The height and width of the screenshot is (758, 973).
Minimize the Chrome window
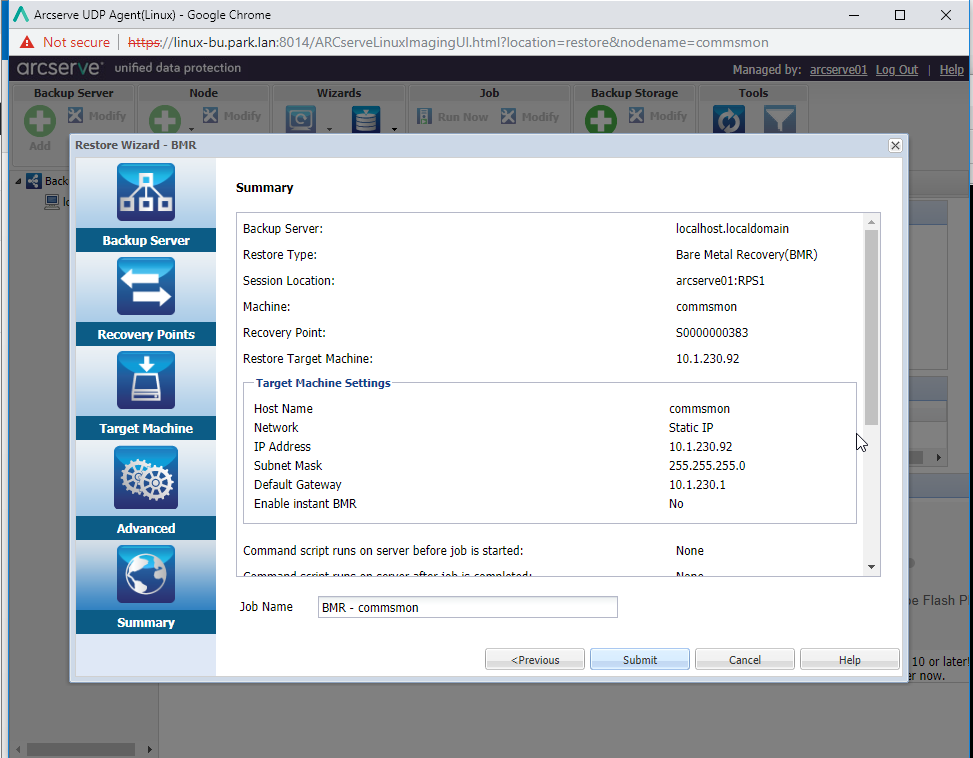[x=854, y=15]
